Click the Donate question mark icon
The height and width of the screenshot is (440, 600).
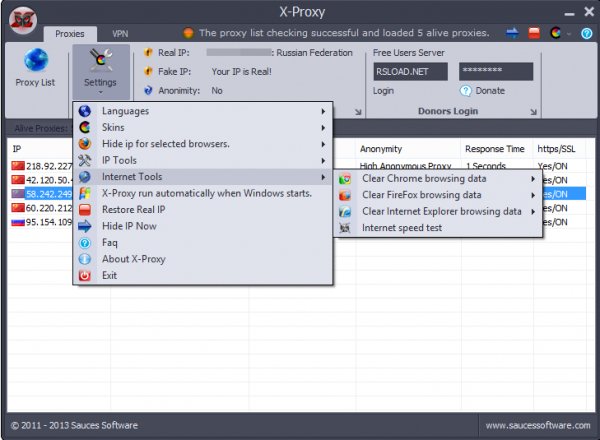click(466, 91)
